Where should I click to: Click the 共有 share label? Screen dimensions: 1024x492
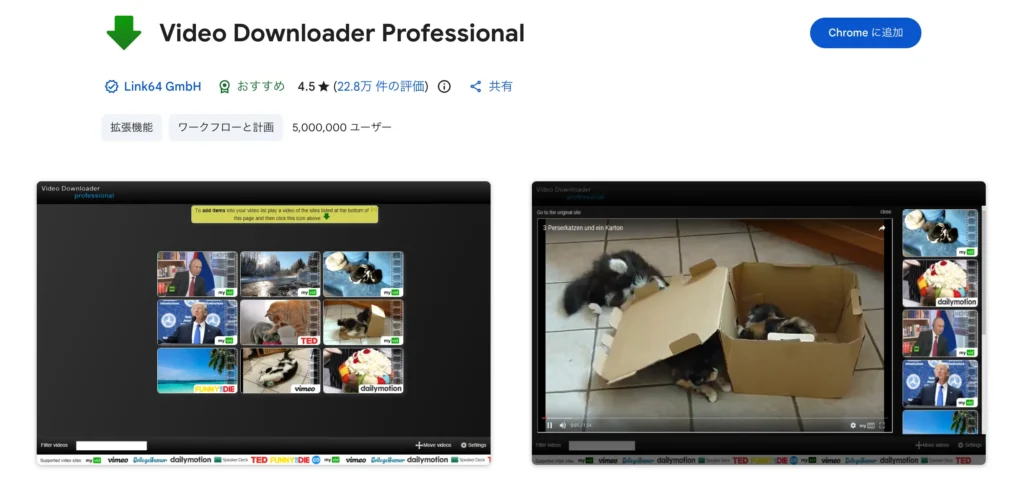tap(501, 86)
